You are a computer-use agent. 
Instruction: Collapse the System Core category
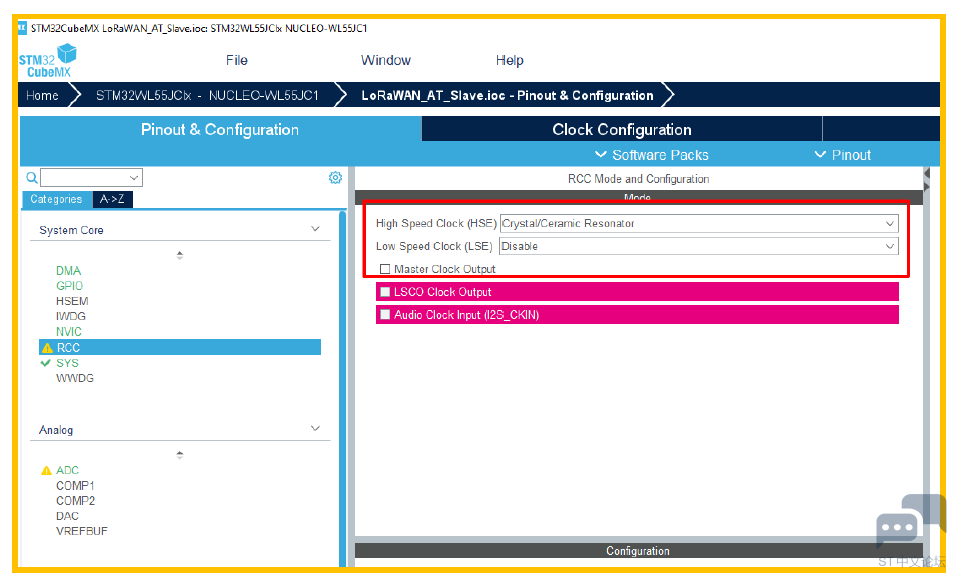pos(315,229)
